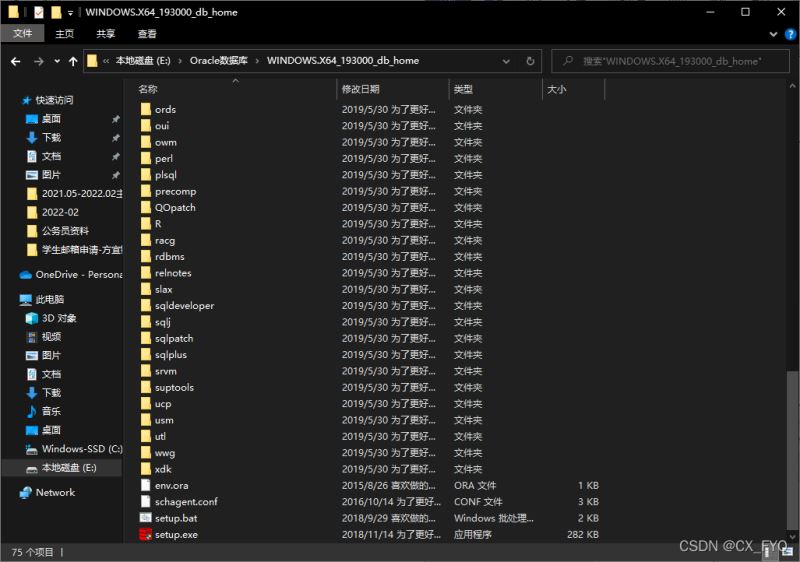Switch to the 查看 ribbon tab
This screenshot has width=800, height=562.
147,34
